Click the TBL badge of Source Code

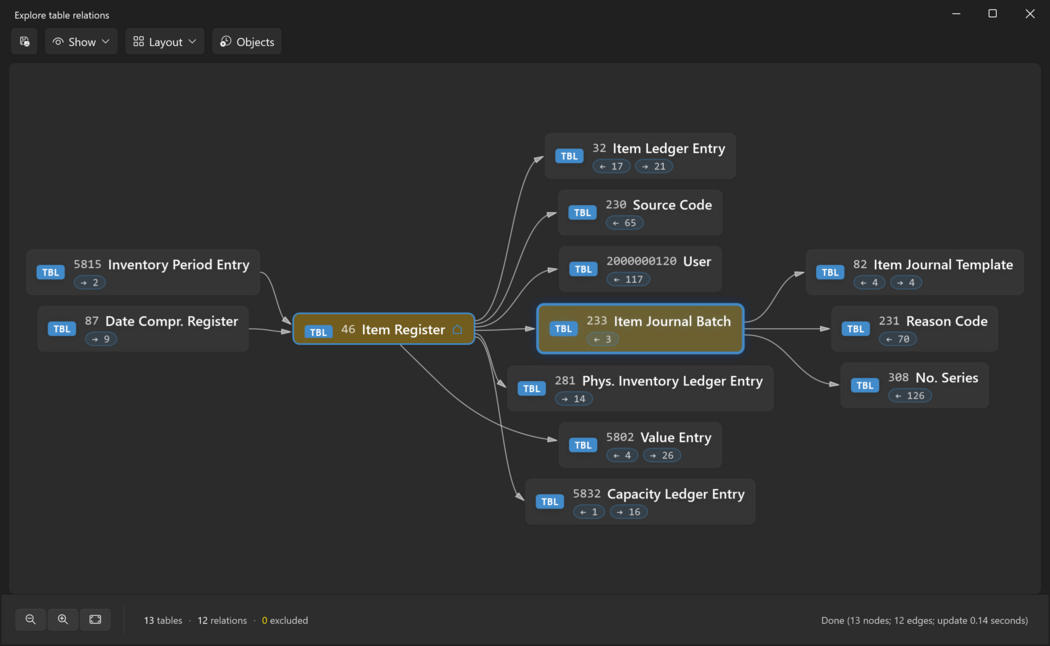[583, 212]
